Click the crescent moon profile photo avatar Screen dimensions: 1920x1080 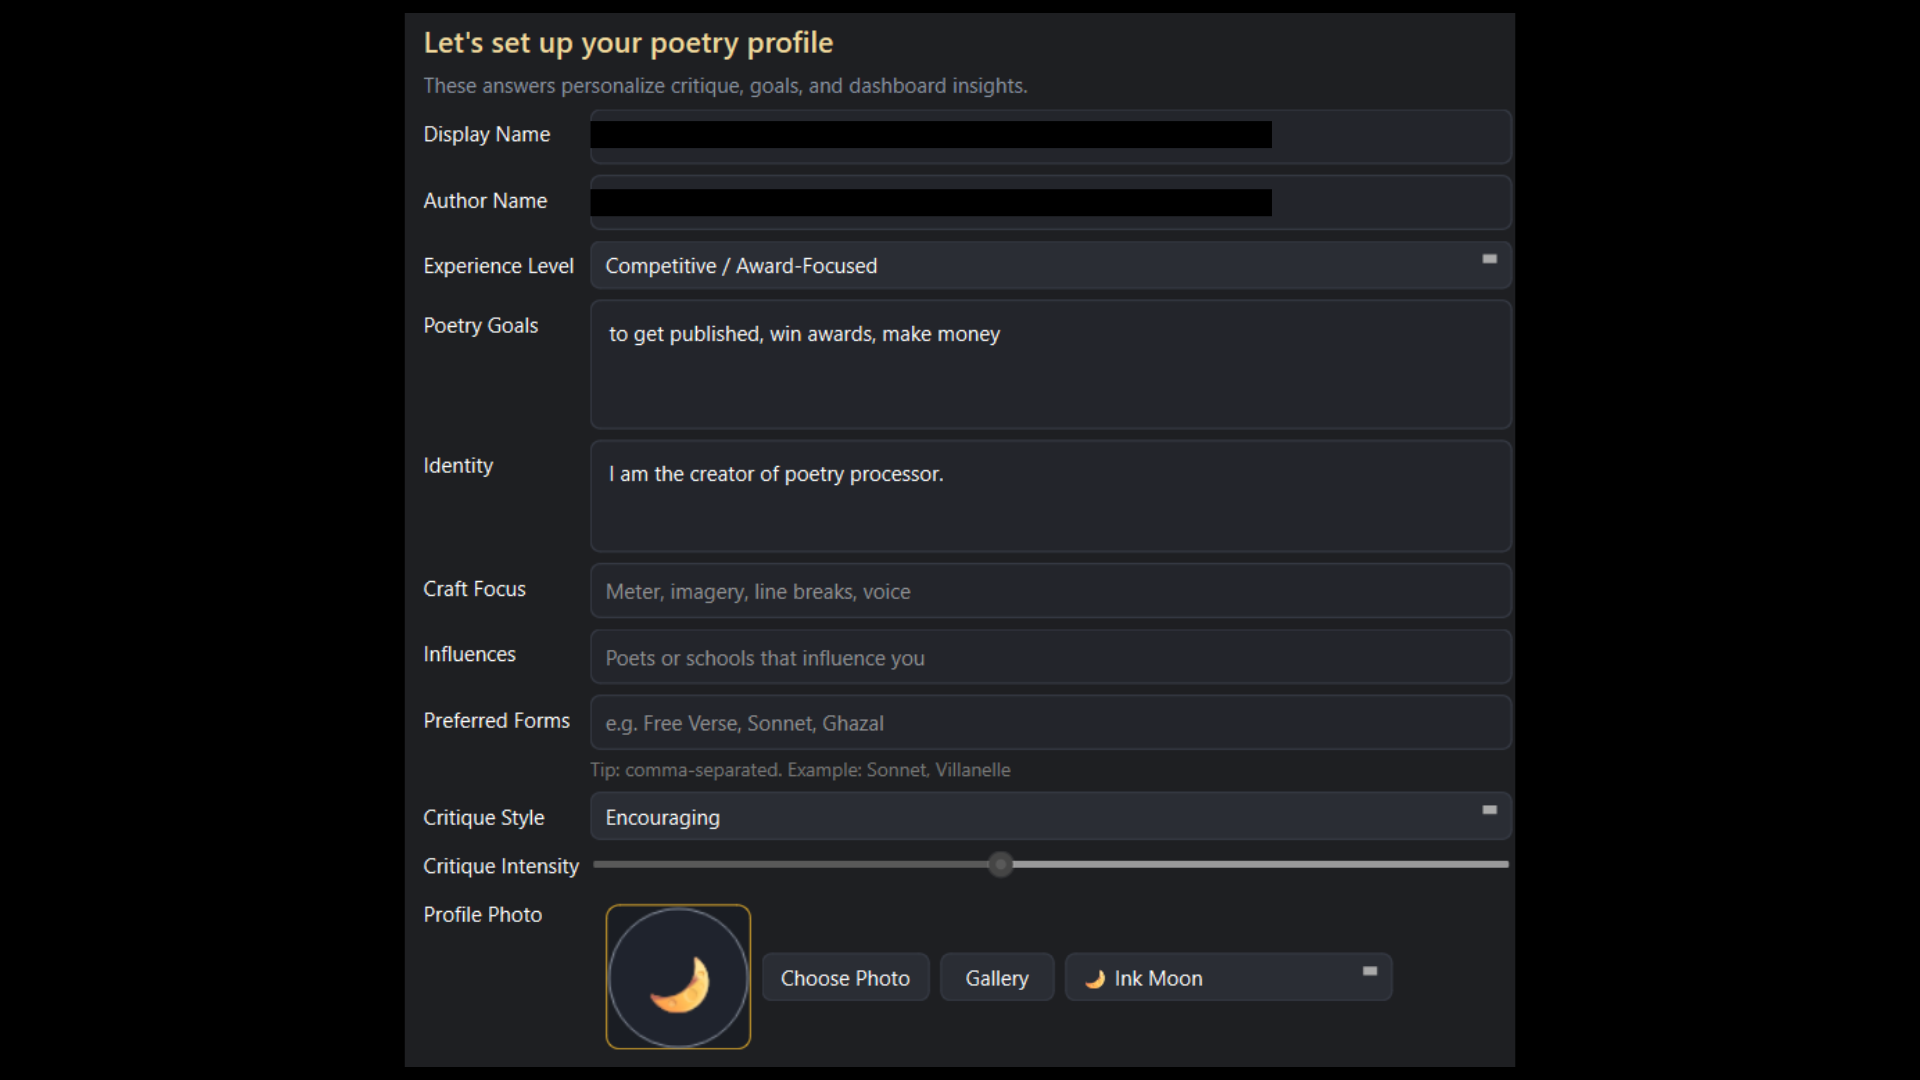tap(678, 977)
